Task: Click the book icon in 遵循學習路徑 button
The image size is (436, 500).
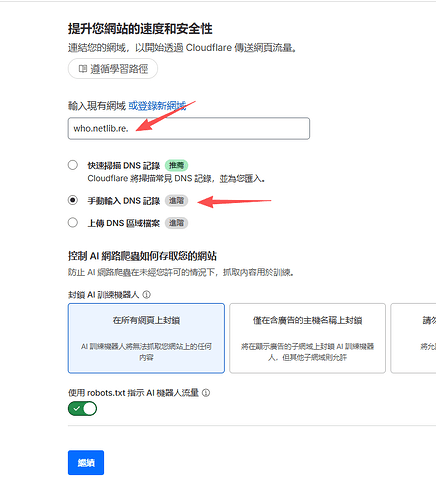Action: click(82, 69)
